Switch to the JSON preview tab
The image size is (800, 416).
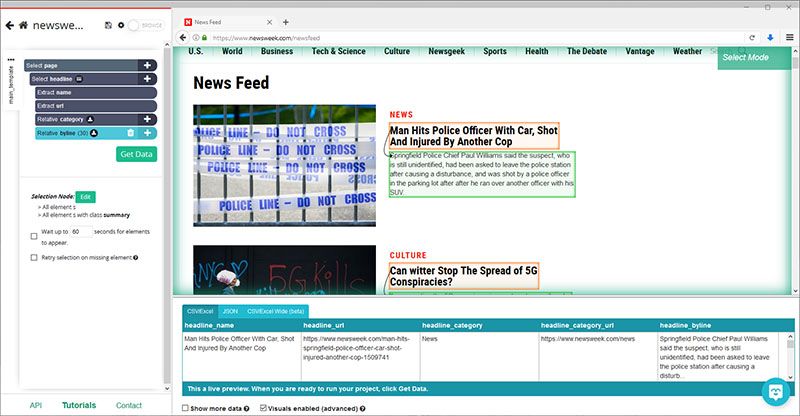tap(230, 311)
